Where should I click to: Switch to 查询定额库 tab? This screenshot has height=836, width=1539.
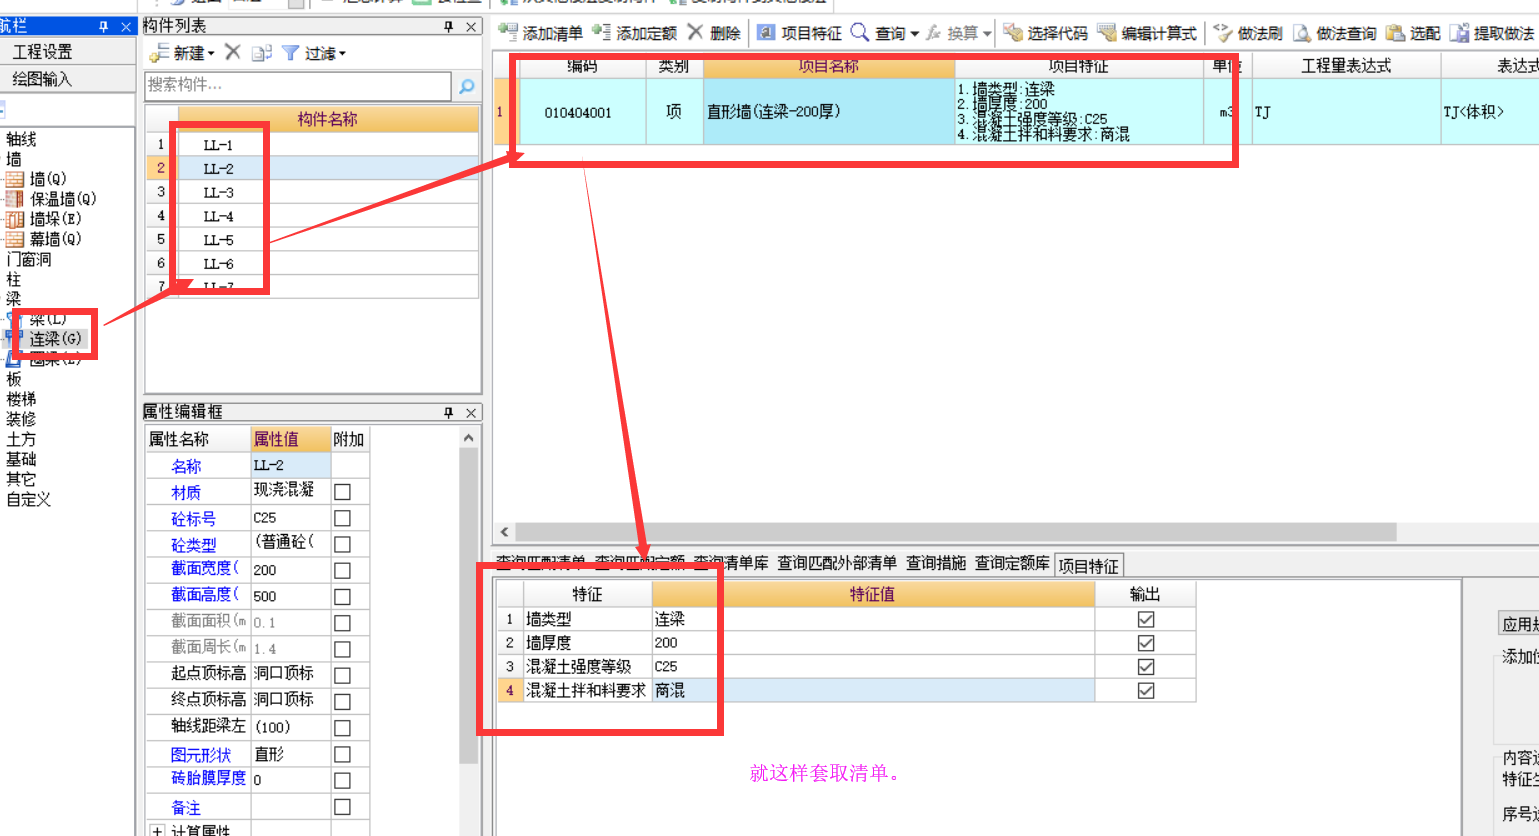coord(1012,563)
